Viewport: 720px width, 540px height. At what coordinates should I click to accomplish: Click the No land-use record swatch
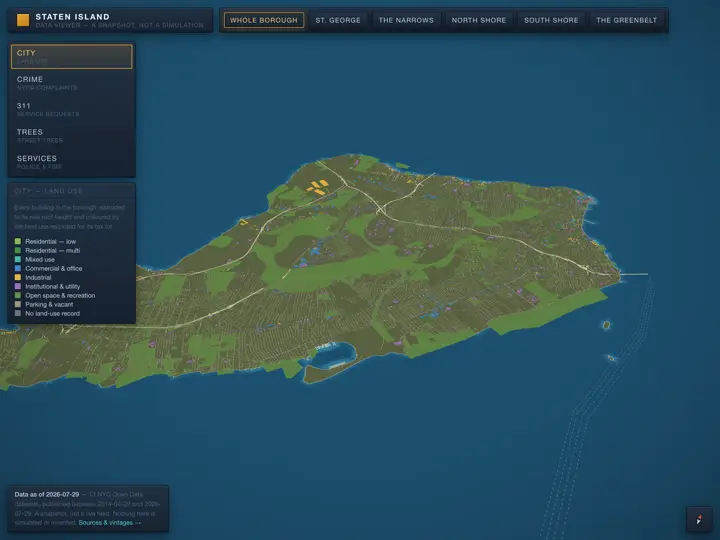(x=18, y=313)
